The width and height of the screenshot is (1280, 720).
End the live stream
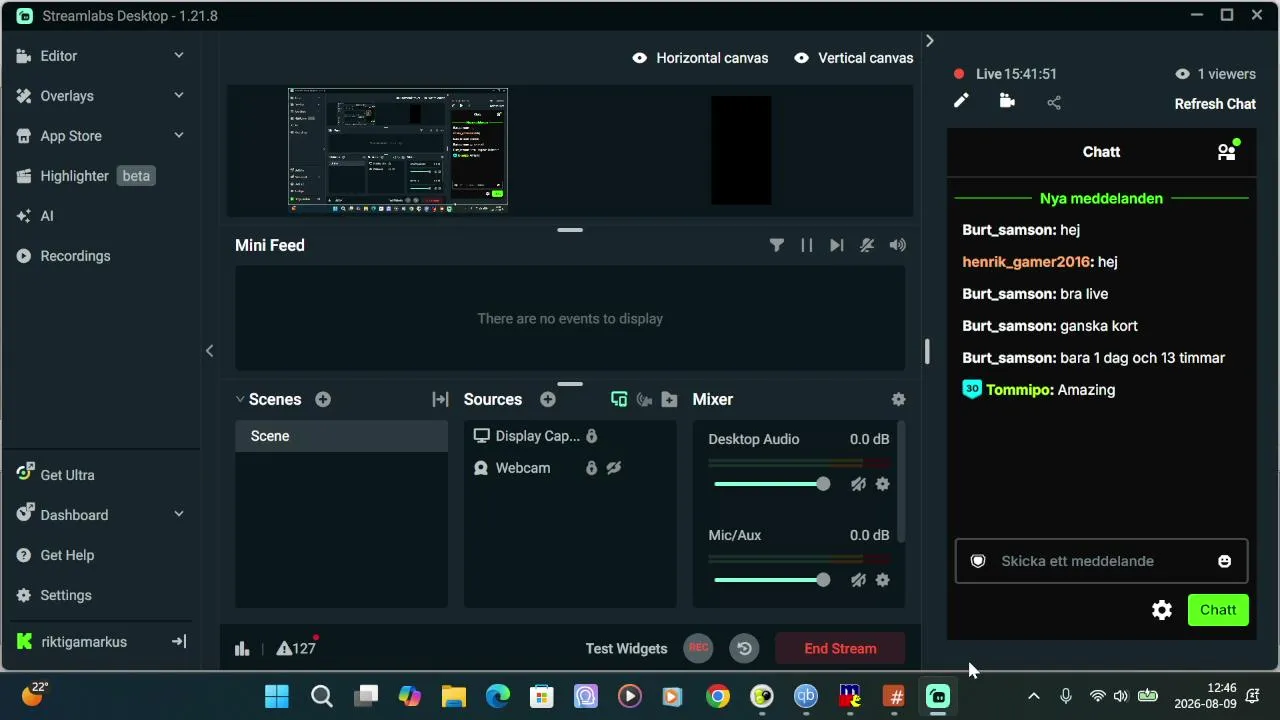click(x=840, y=648)
